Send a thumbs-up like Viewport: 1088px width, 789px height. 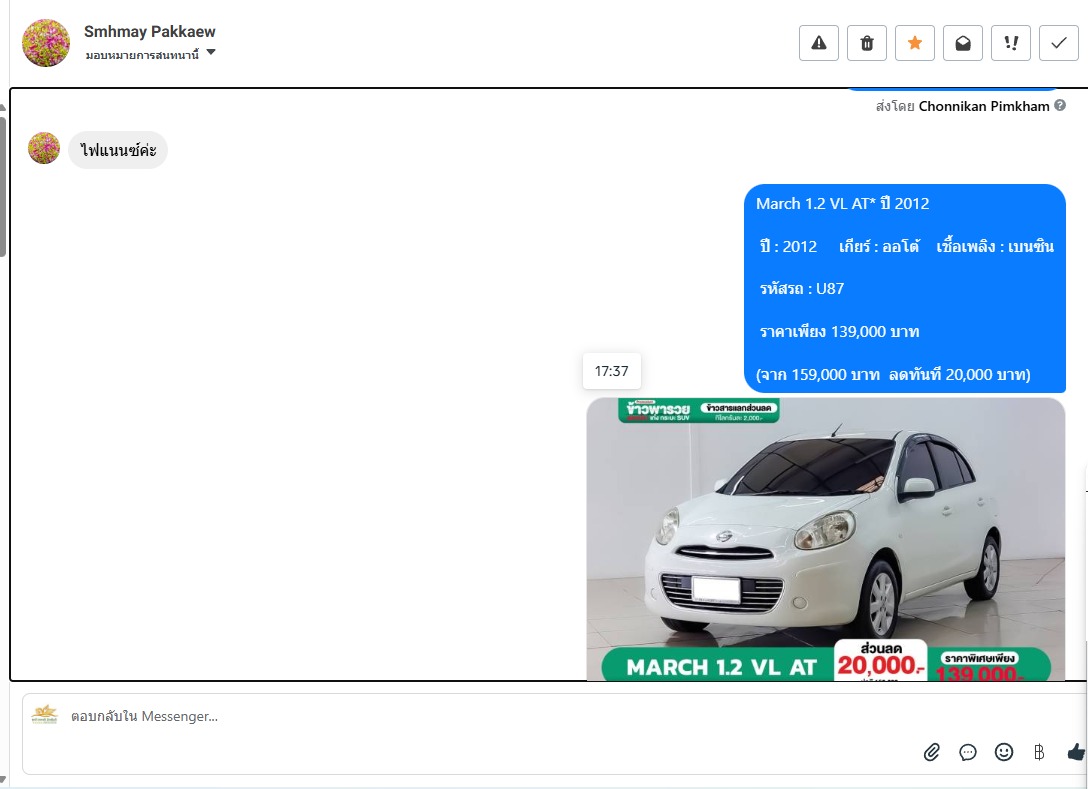pyautogui.click(x=1076, y=752)
